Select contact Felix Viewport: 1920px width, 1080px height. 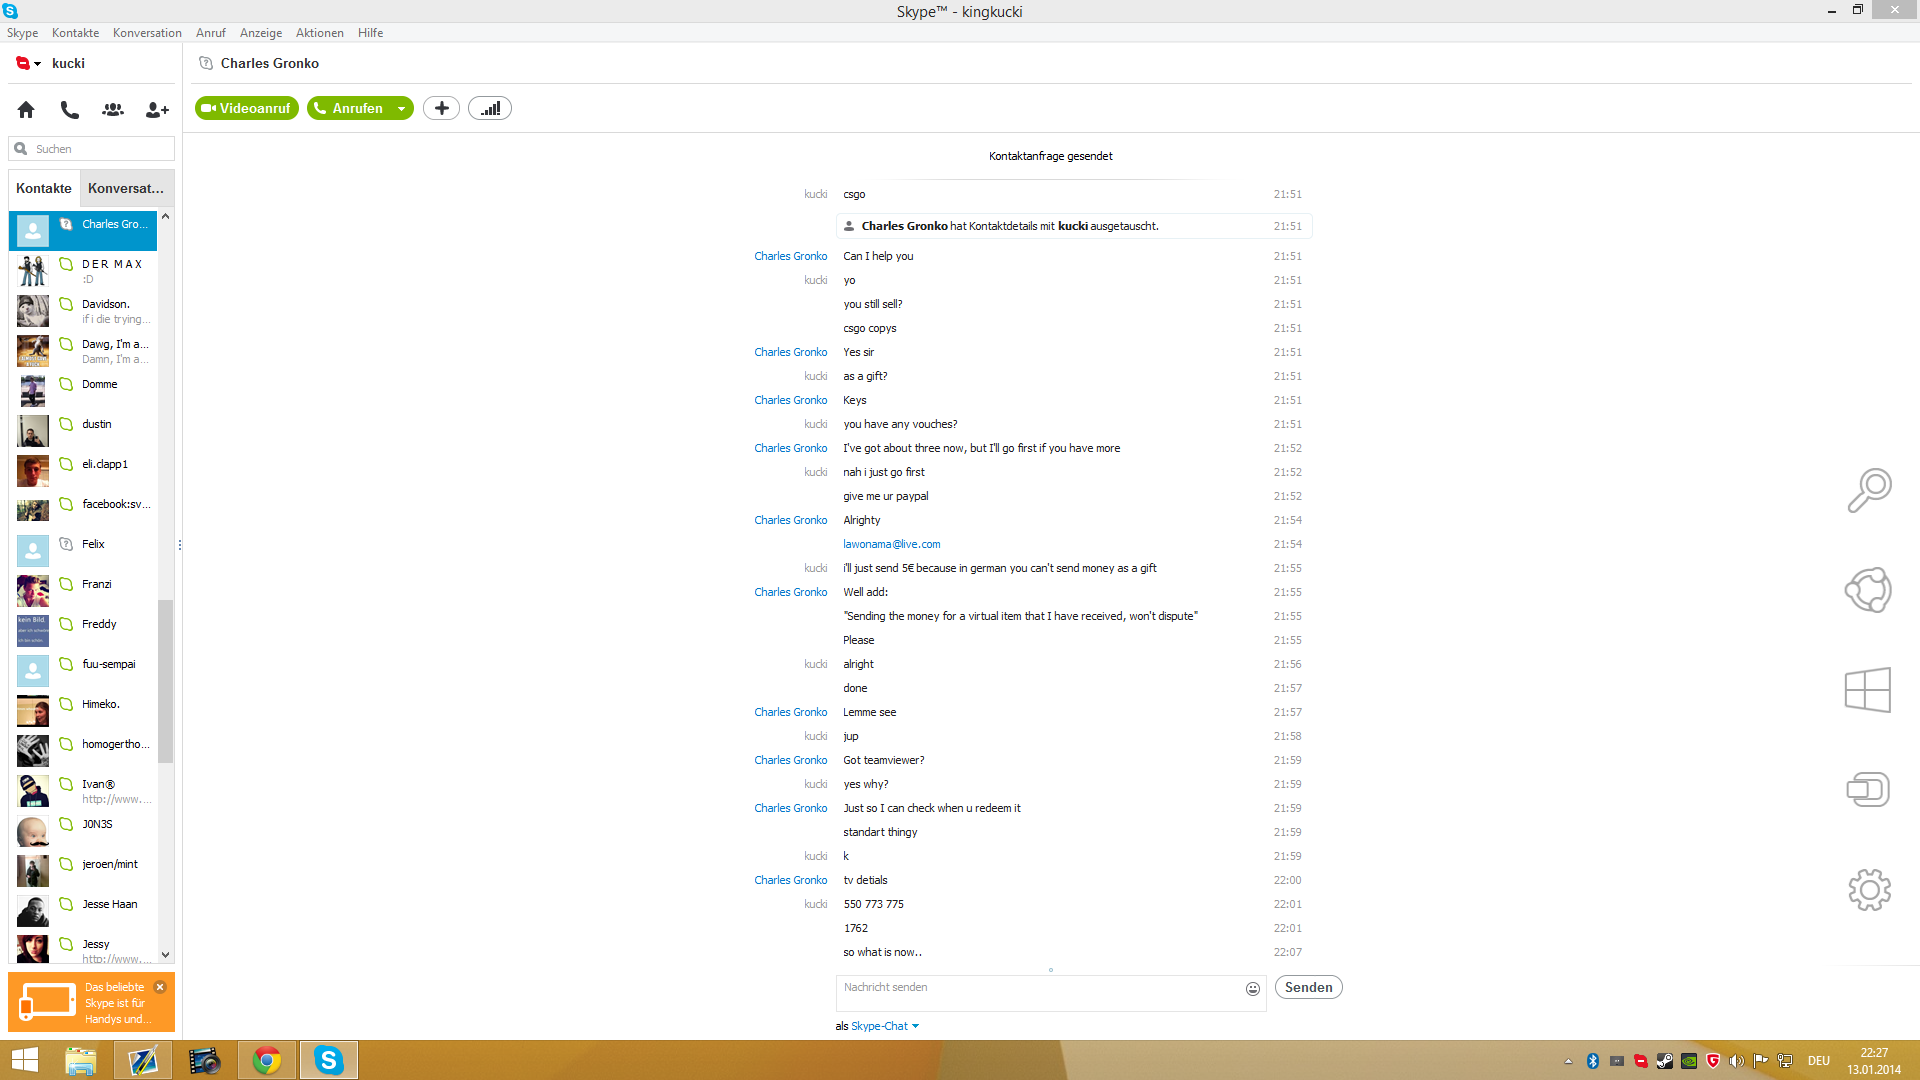pos(83,551)
